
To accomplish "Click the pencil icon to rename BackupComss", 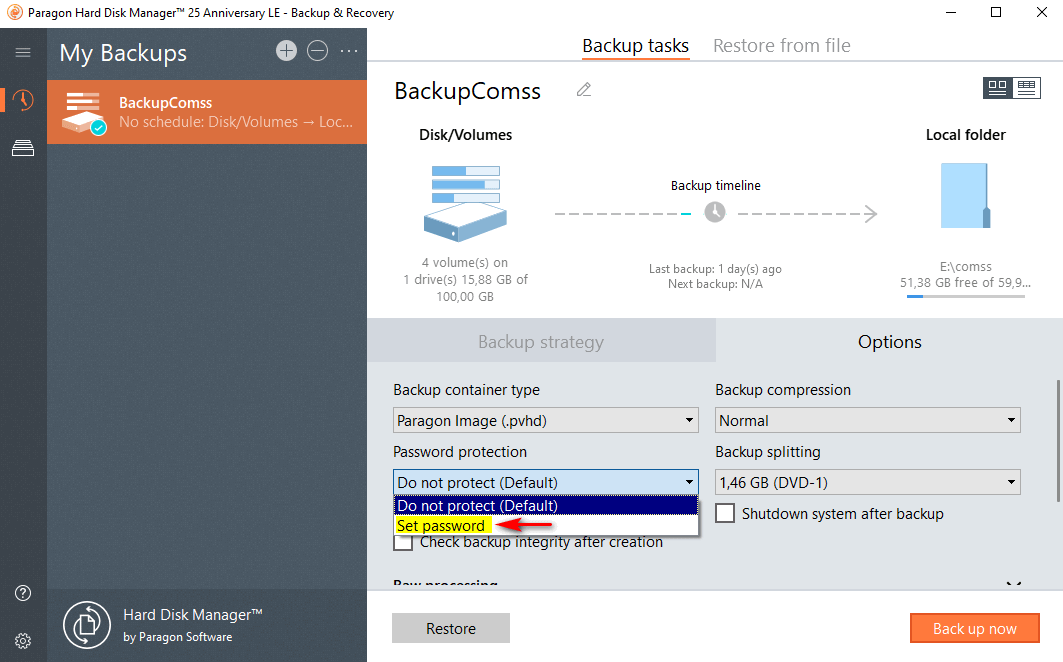I will point(584,90).
